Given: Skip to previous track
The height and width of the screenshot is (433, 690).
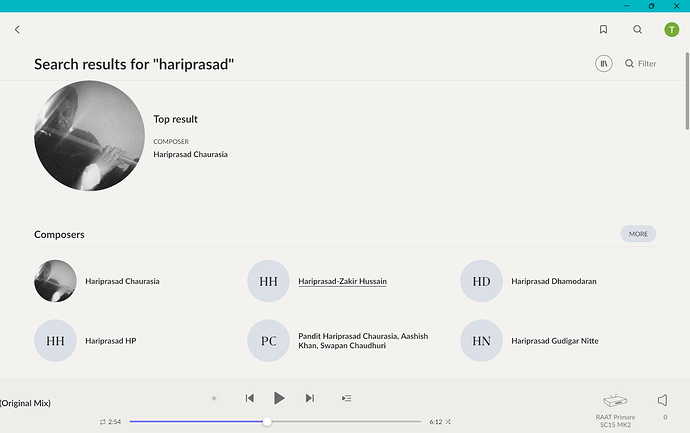Looking at the screenshot, I should tap(250, 398).
